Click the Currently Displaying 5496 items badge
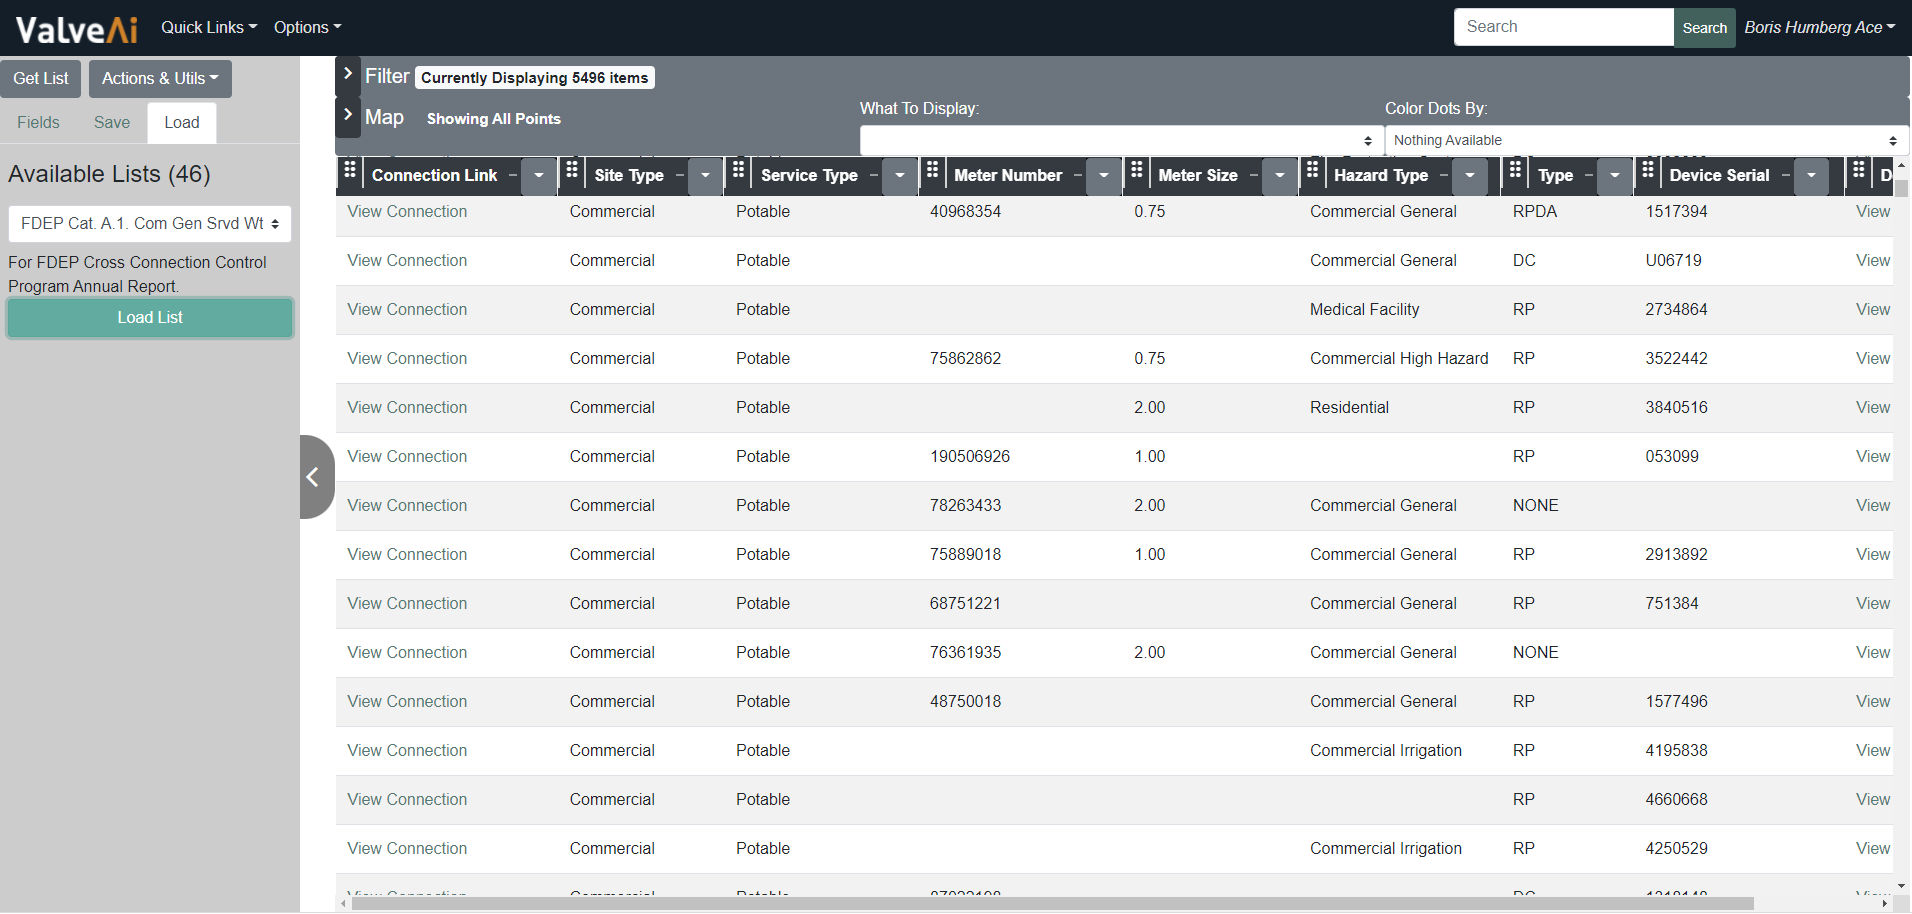Image resolution: width=1912 pixels, height=914 pixels. (535, 77)
